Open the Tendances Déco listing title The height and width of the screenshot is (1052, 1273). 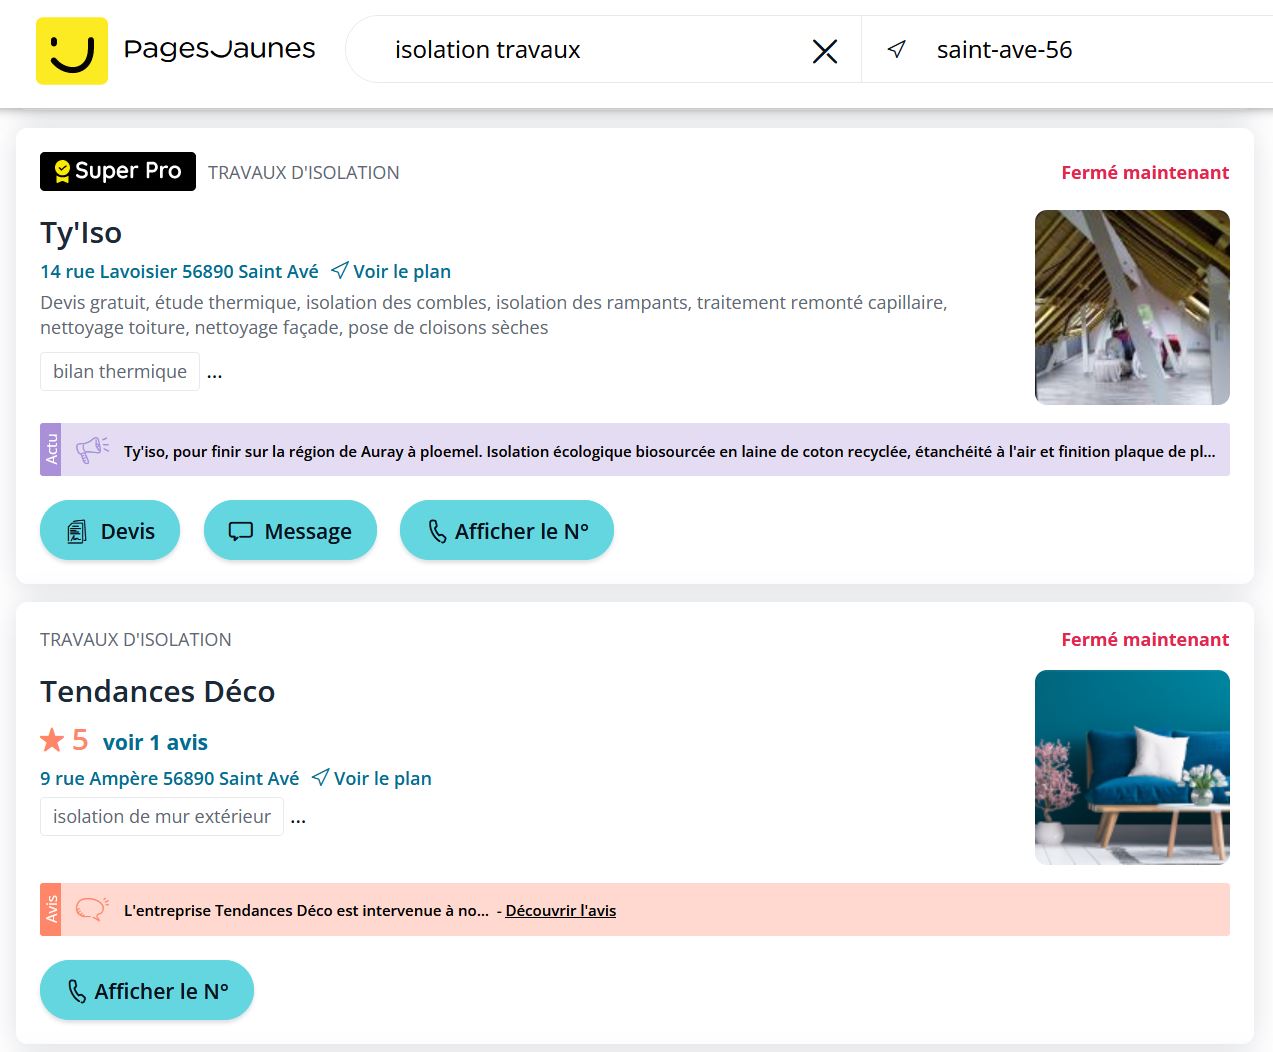coord(158,691)
